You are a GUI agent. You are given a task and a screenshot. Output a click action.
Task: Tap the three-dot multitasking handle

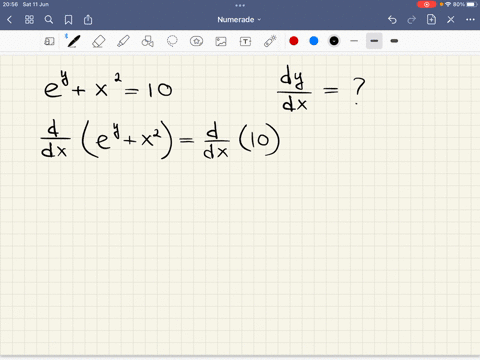240,5
